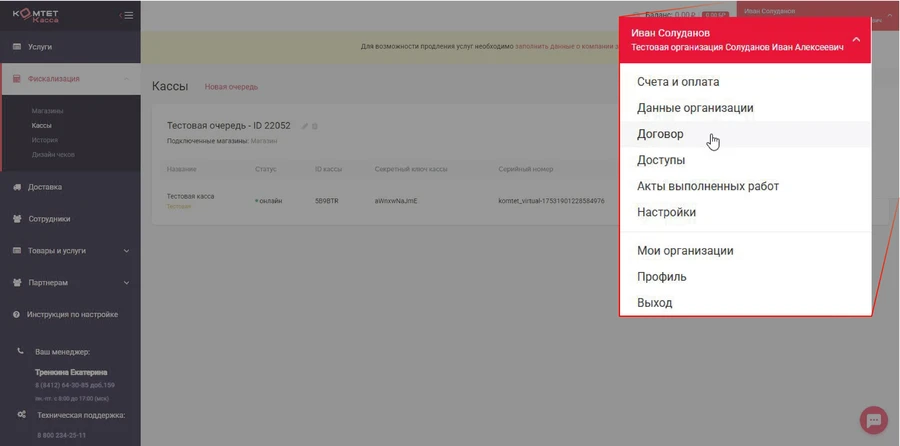The height and width of the screenshot is (446, 900).
Task: Select Договор from the user menu
Action: (x=660, y=134)
